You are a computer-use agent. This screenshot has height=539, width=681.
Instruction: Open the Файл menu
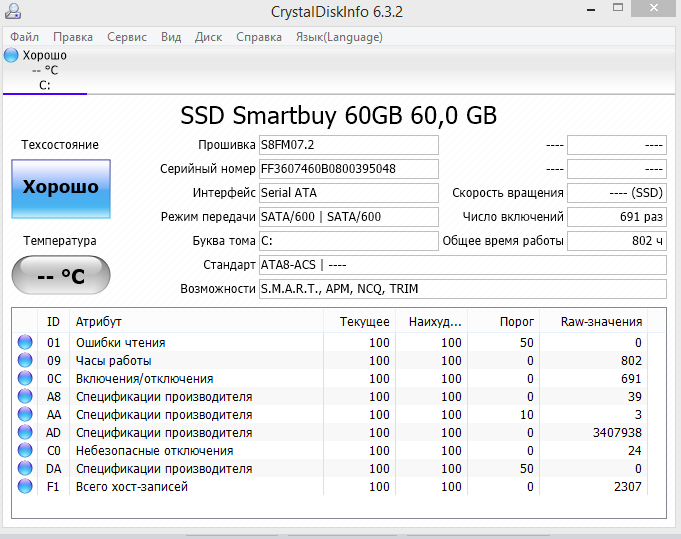pyautogui.click(x=25, y=37)
